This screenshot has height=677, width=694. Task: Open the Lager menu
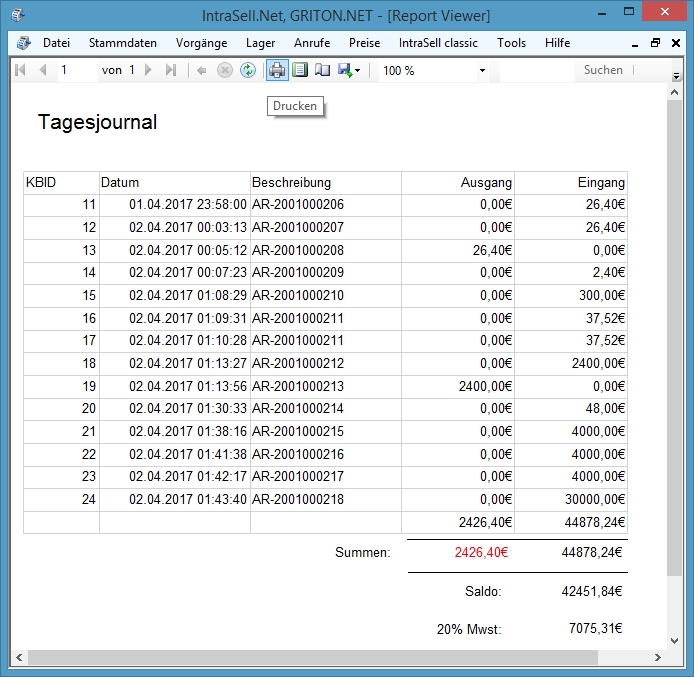(260, 43)
